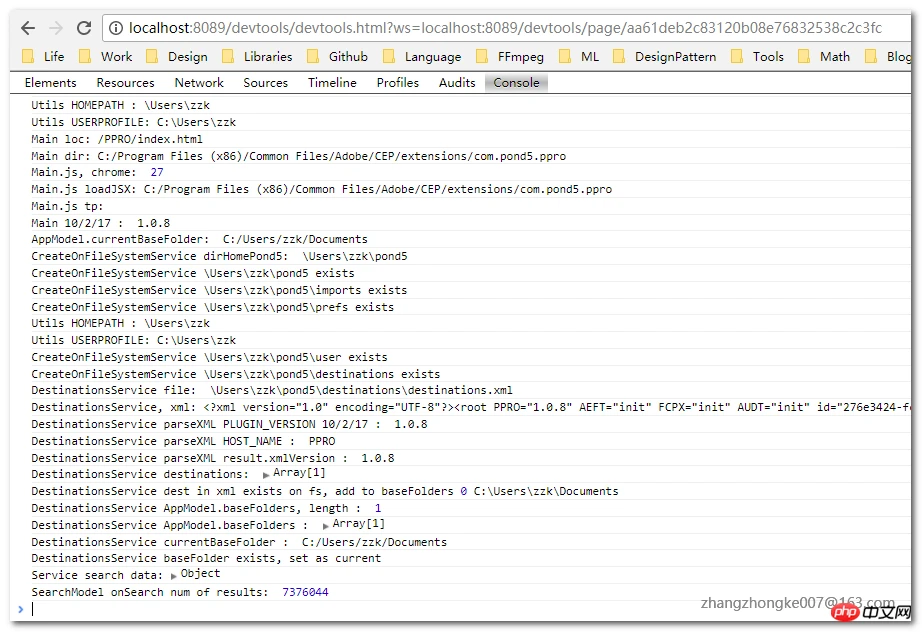The height and width of the screenshot is (632, 922).
Task: Click the 'pond5\imports exists' log line
Action: [x=219, y=290]
